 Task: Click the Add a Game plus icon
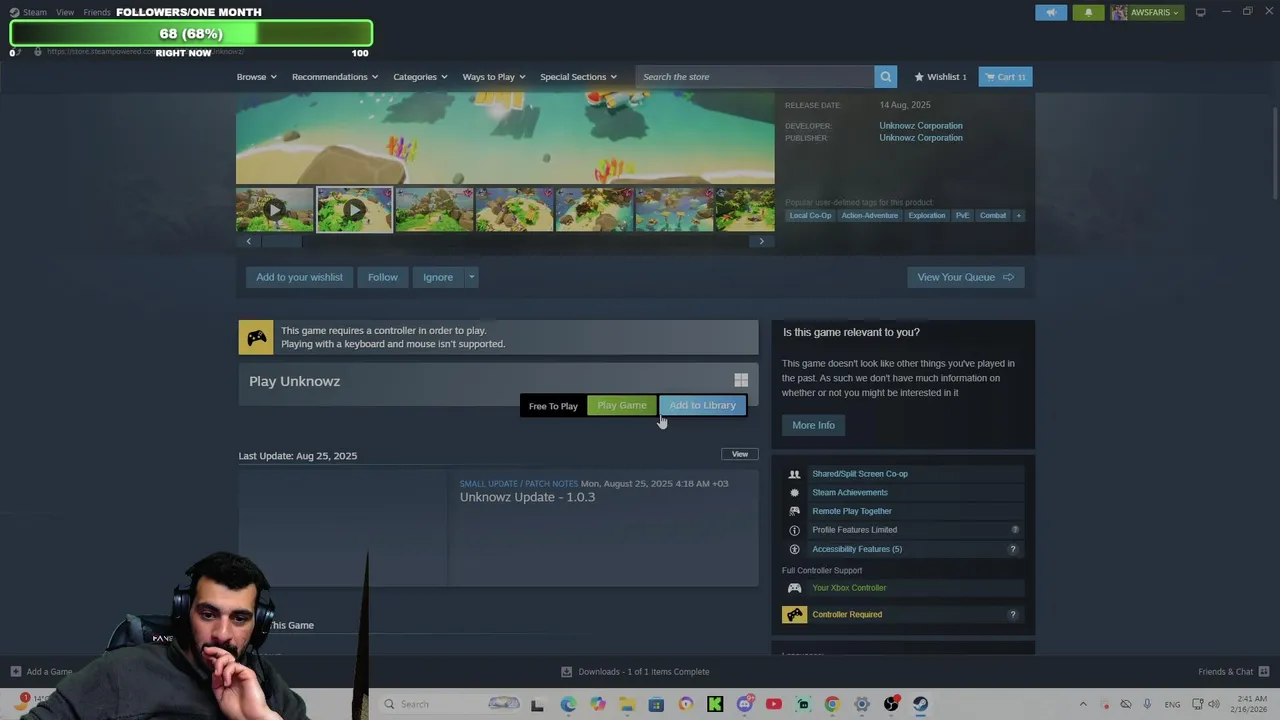[x=15, y=672]
